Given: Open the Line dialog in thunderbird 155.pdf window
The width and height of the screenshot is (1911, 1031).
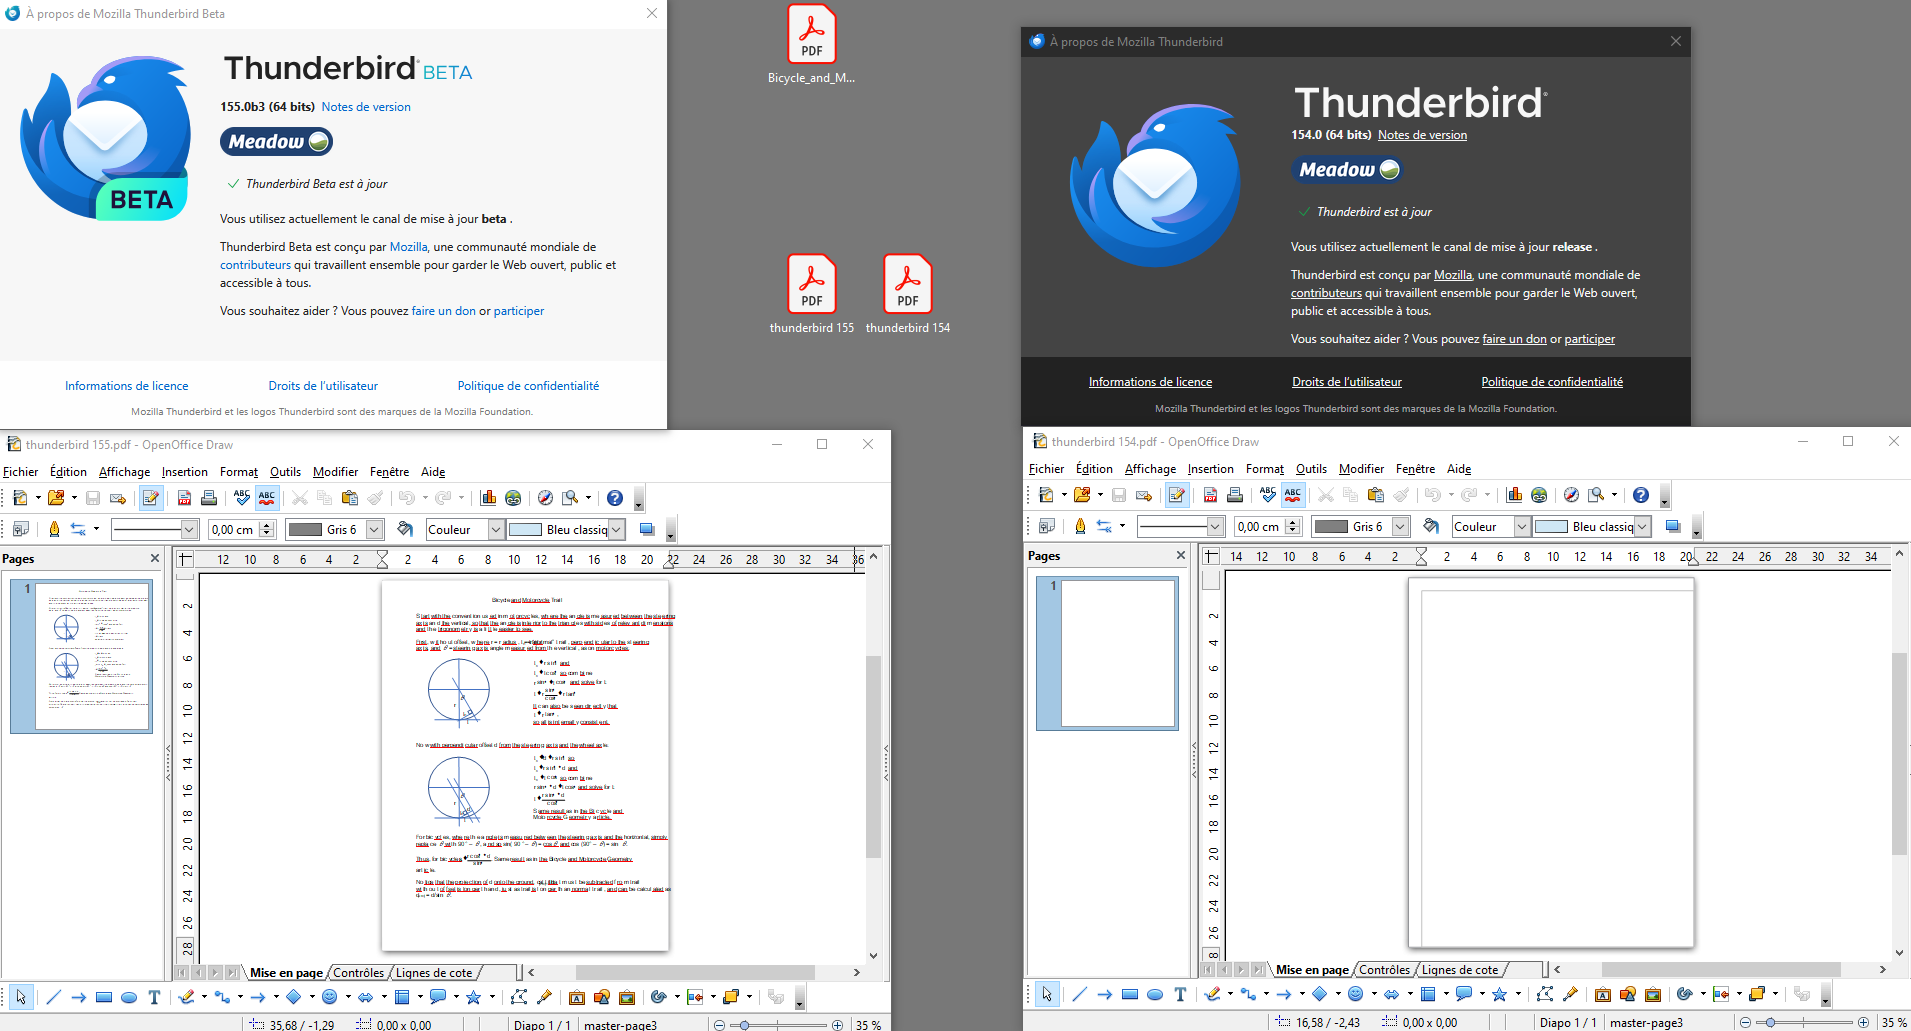Looking at the screenshot, I should 54,529.
